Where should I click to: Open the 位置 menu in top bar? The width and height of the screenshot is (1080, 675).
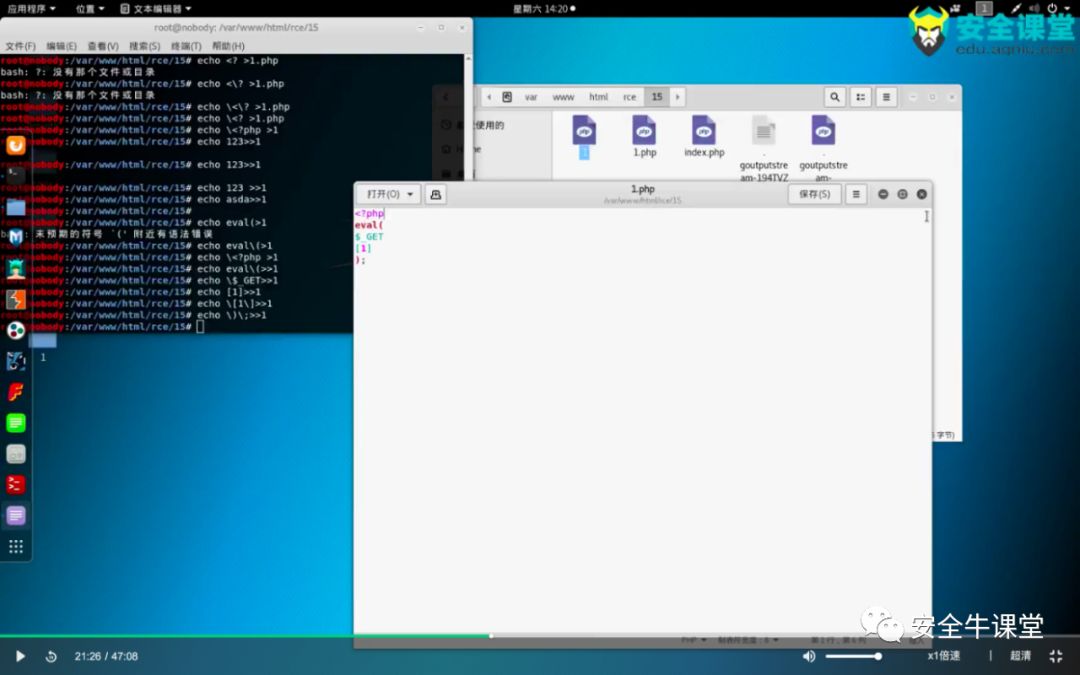(x=90, y=8)
